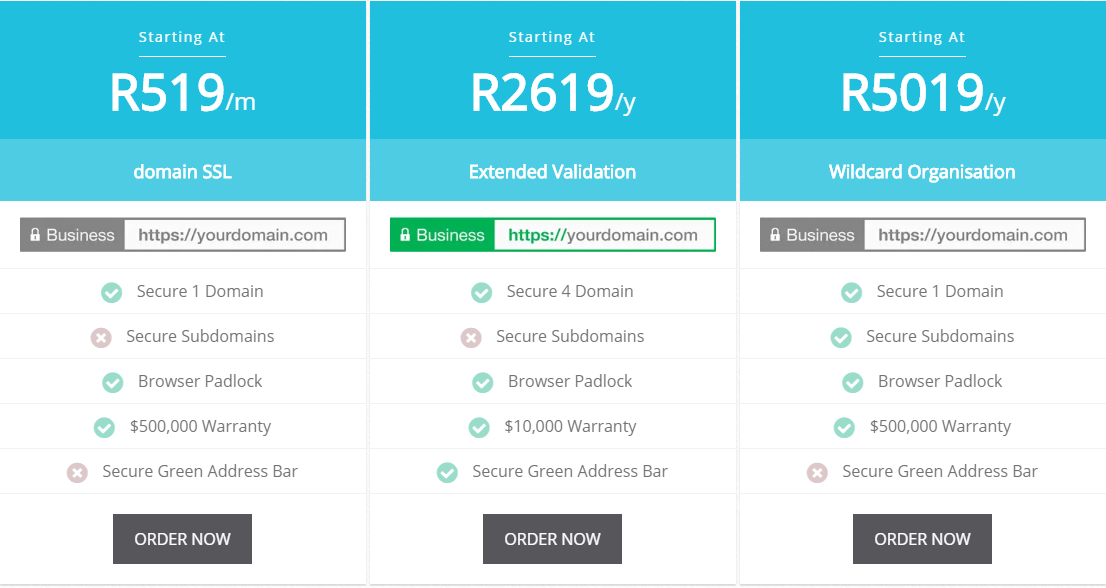1106x588 pixels.
Task: Click green check beside Secure 4 Domain
Action: click(482, 292)
